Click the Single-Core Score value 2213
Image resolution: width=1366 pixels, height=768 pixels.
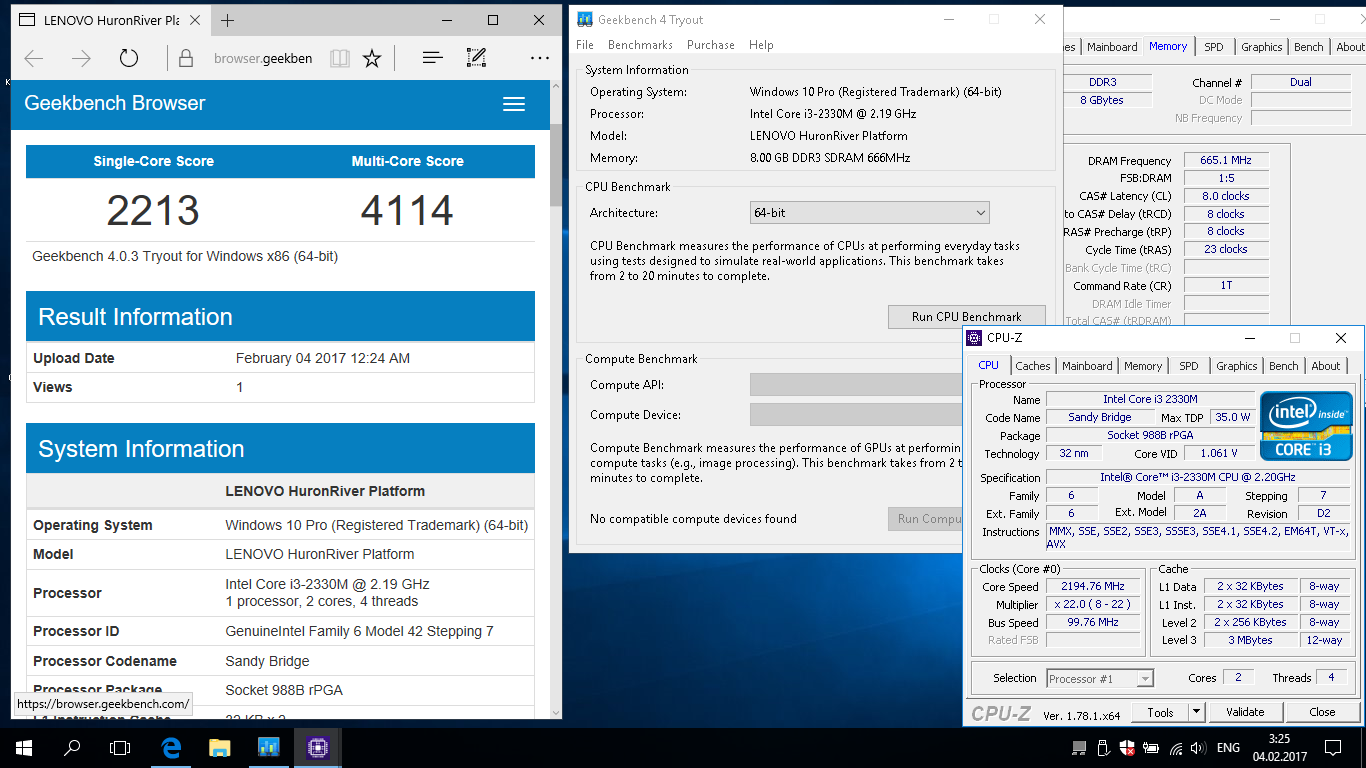(153, 210)
